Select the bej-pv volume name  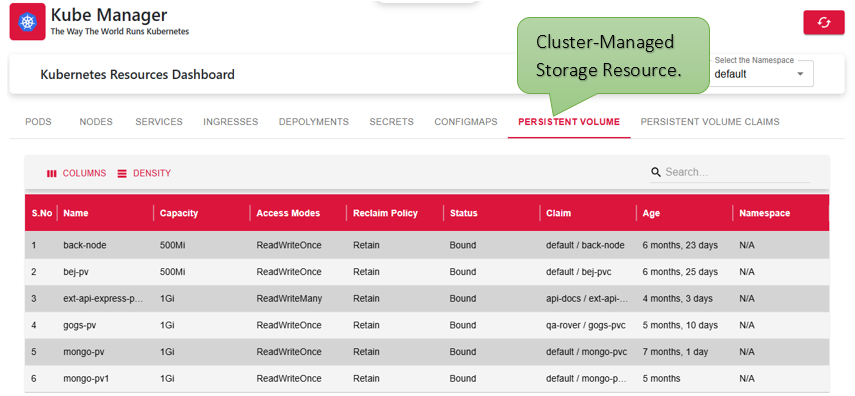click(x=77, y=272)
